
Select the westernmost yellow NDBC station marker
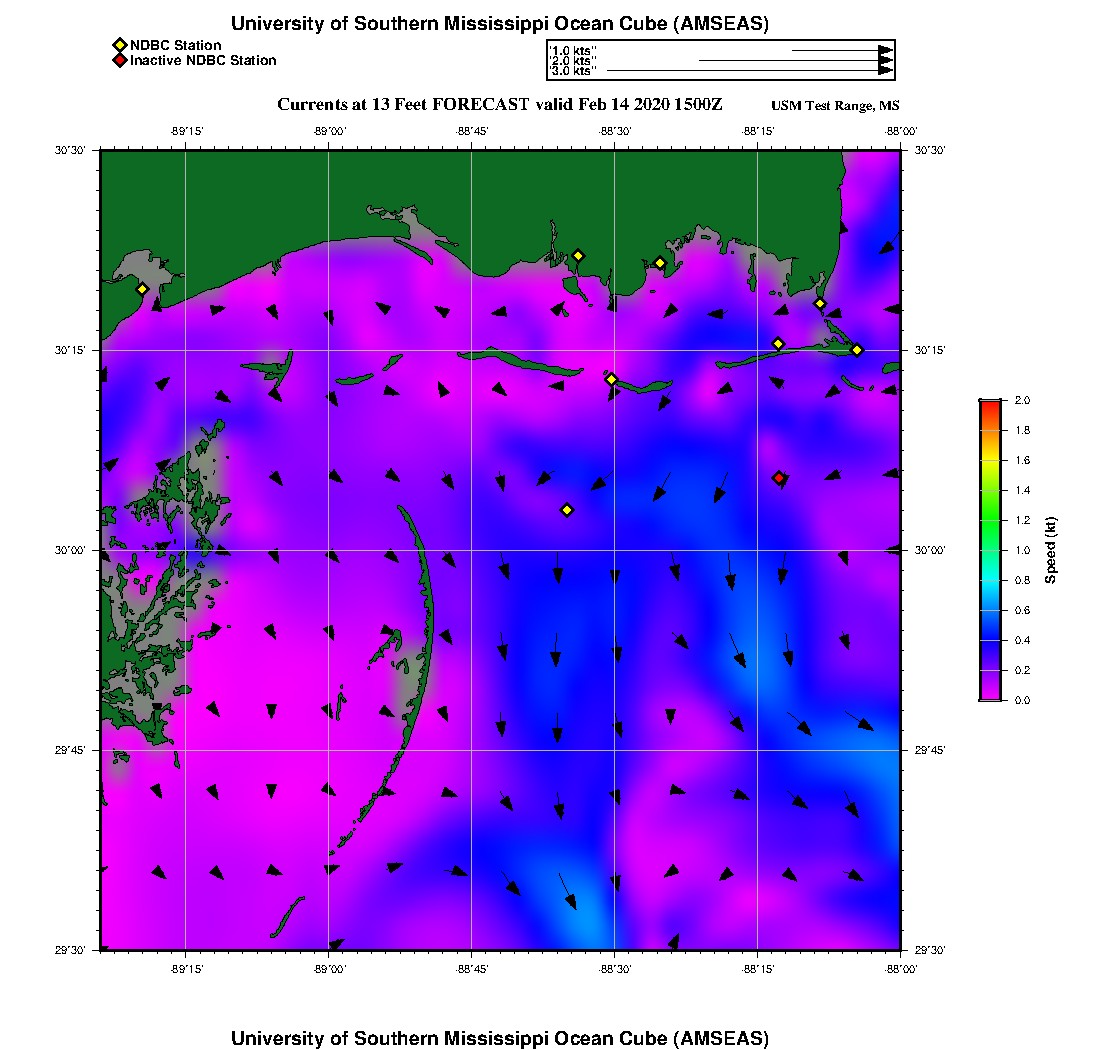click(x=143, y=289)
